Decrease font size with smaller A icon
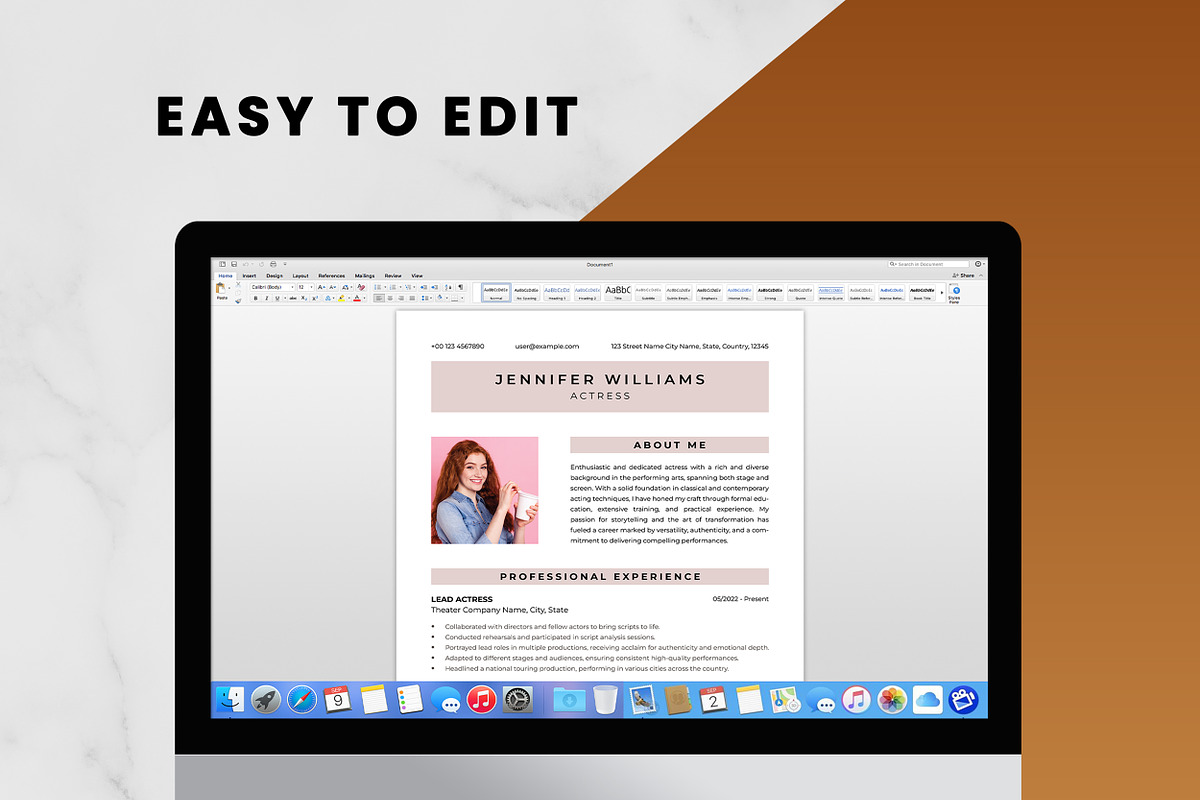 point(332,287)
